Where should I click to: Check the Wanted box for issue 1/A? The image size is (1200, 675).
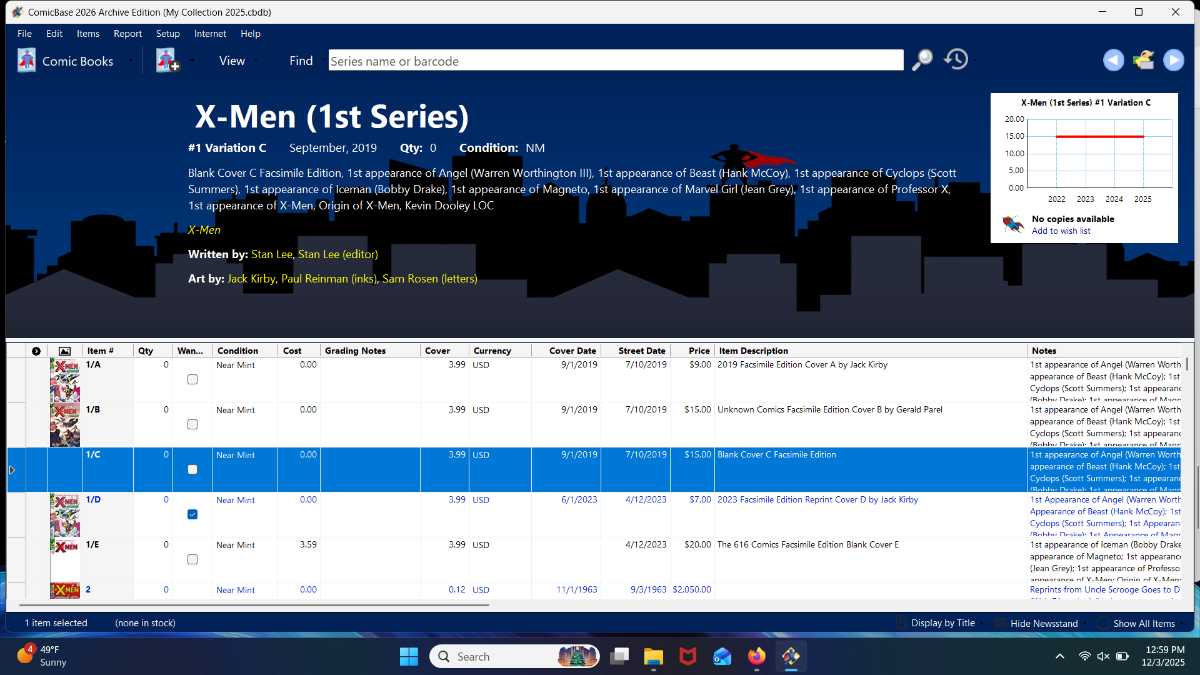[x=192, y=380]
